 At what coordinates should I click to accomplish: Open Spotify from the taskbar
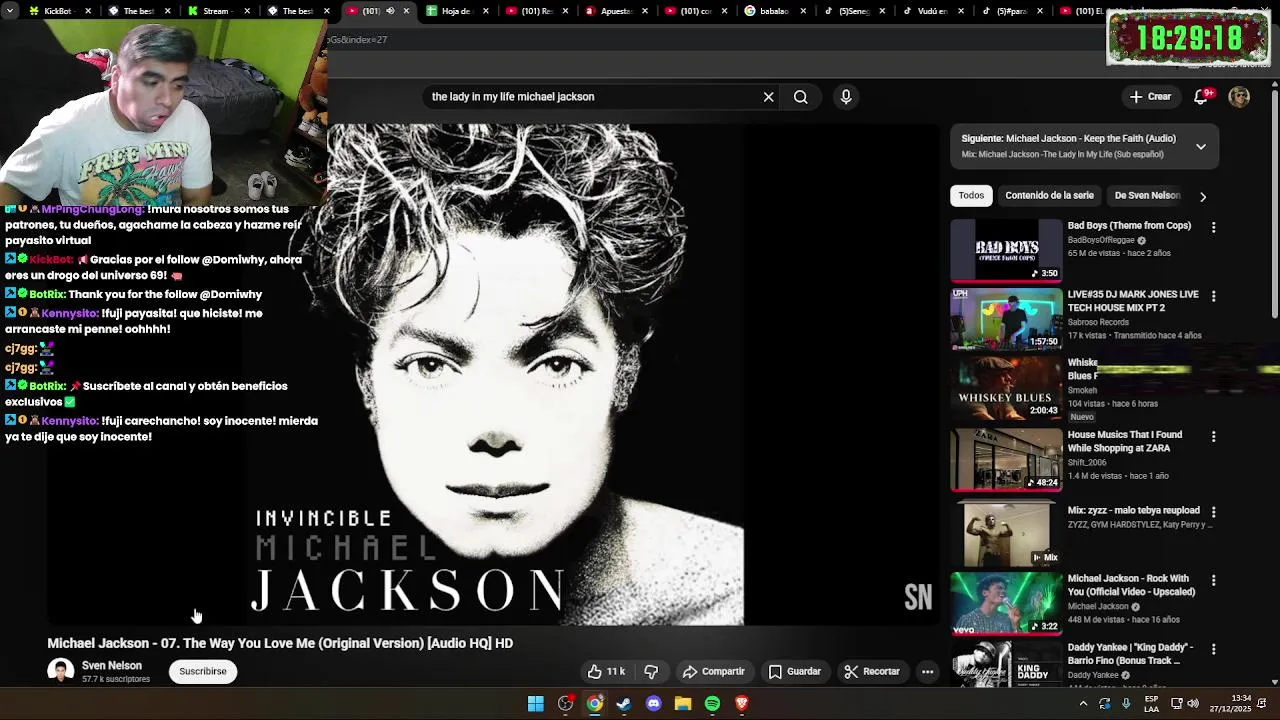click(712, 704)
